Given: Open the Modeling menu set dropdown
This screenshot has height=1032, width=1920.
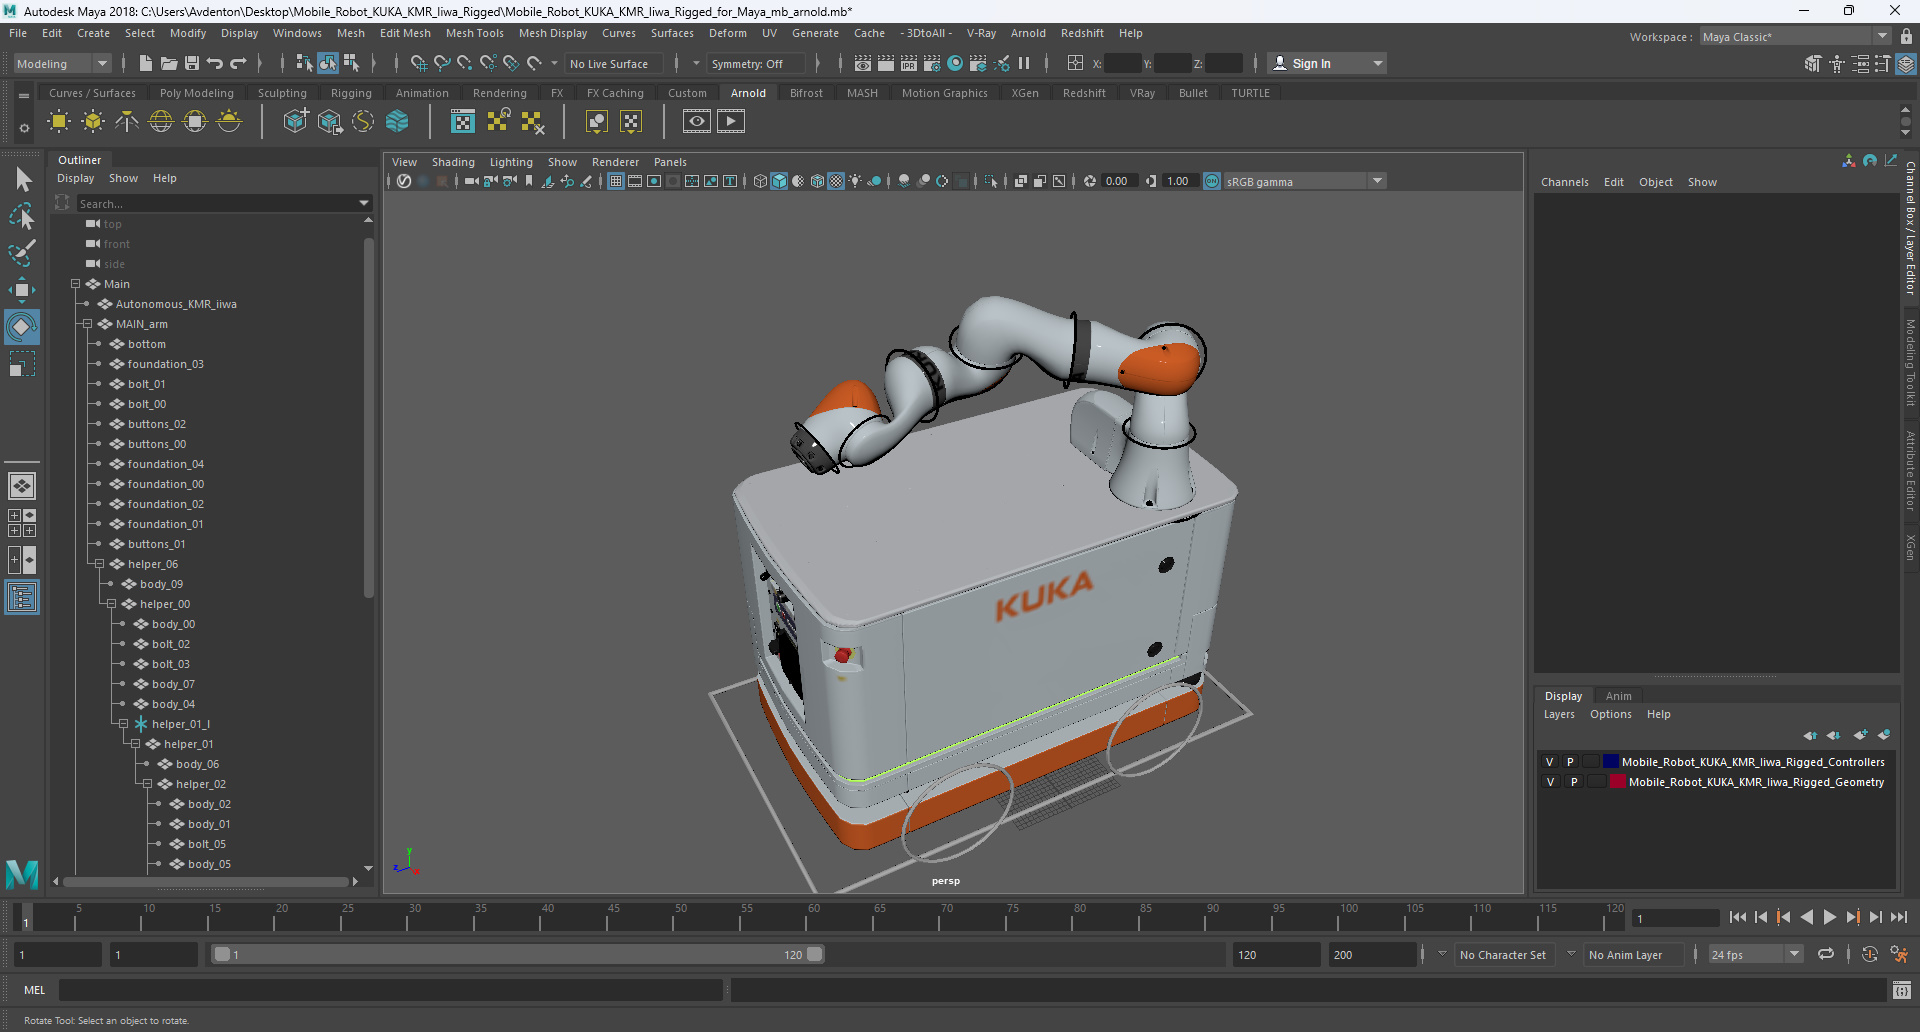Looking at the screenshot, I should click(x=62, y=63).
